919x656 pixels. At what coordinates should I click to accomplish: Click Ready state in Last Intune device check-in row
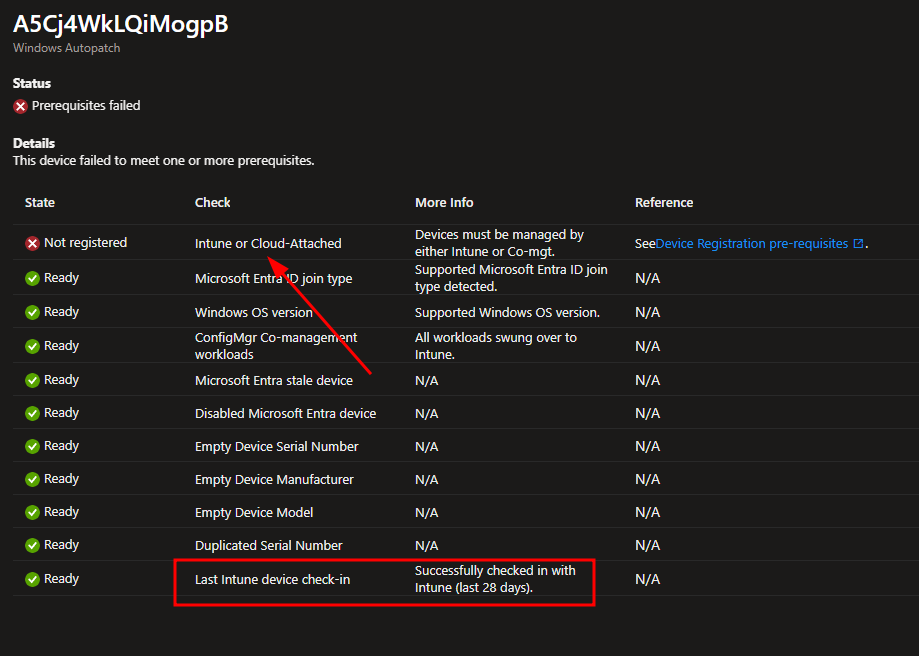62,579
